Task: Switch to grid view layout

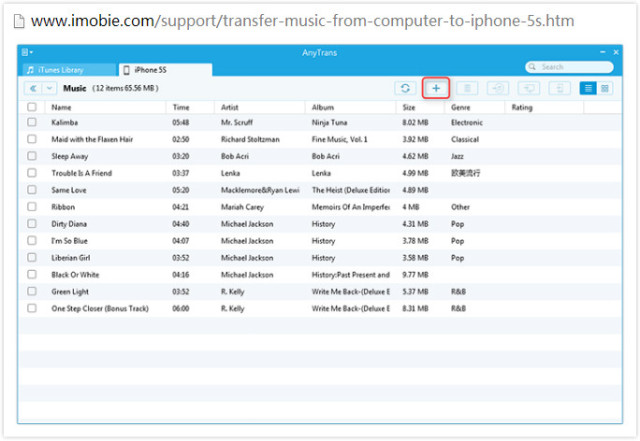Action: click(x=604, y=88)
